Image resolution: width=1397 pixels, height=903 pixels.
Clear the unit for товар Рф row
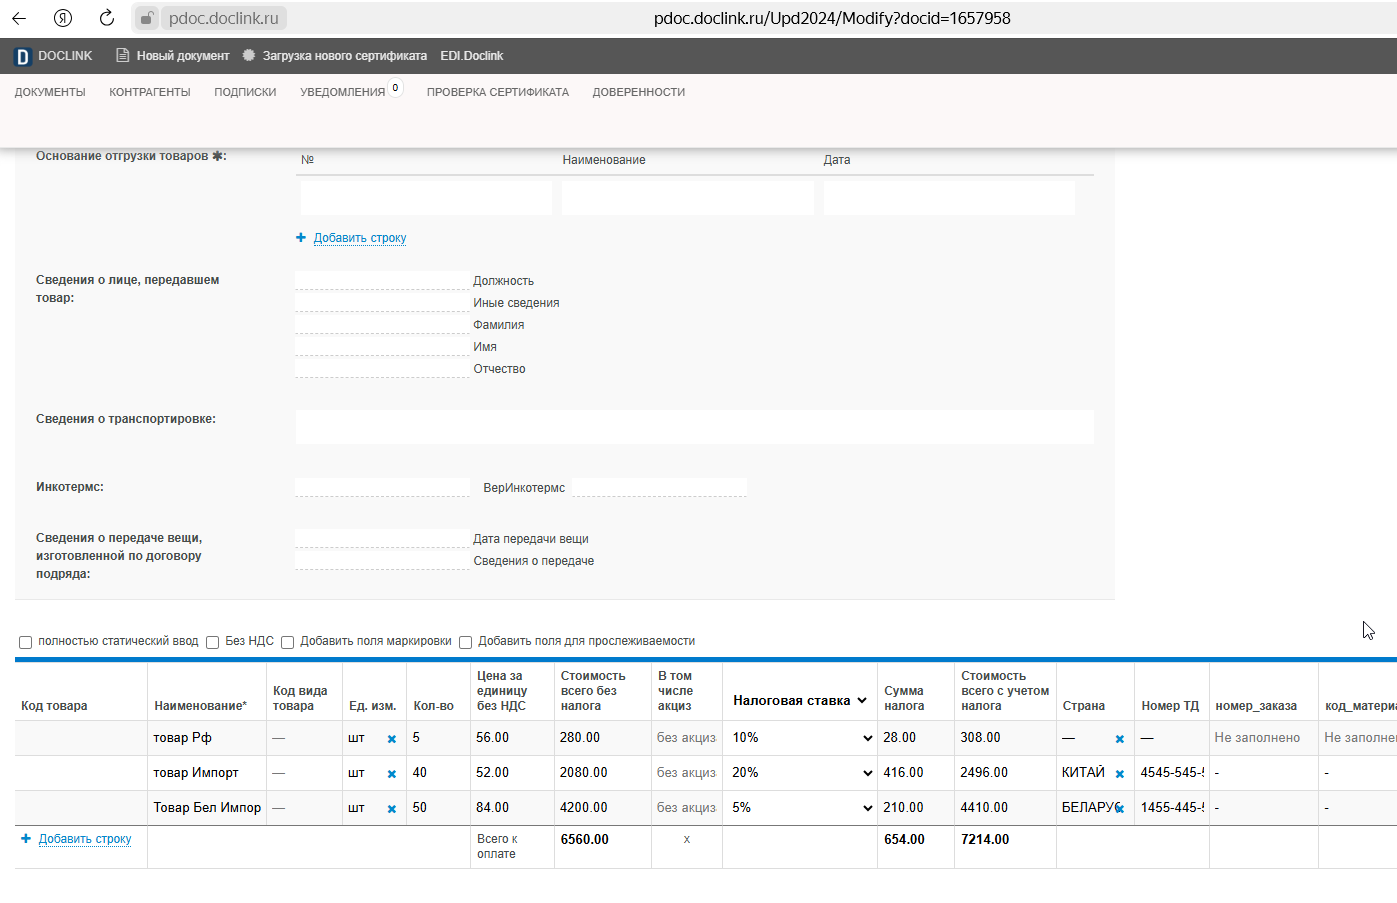coord(392,739)
